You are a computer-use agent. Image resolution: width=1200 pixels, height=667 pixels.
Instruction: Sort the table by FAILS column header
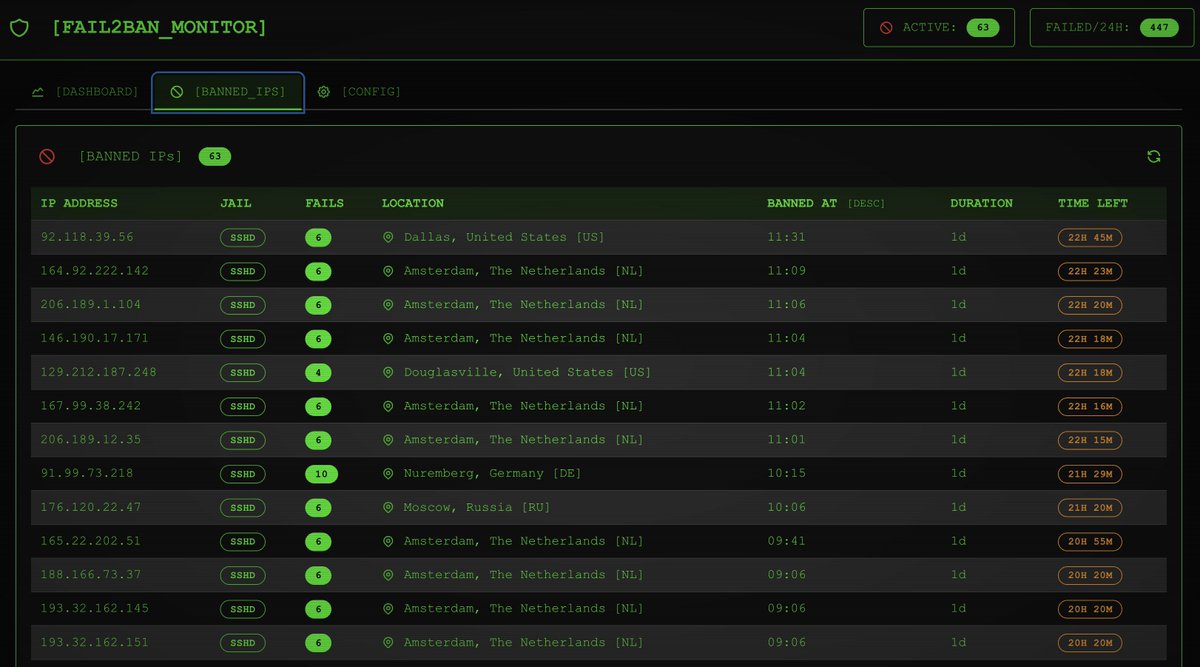tap(324, 203)
